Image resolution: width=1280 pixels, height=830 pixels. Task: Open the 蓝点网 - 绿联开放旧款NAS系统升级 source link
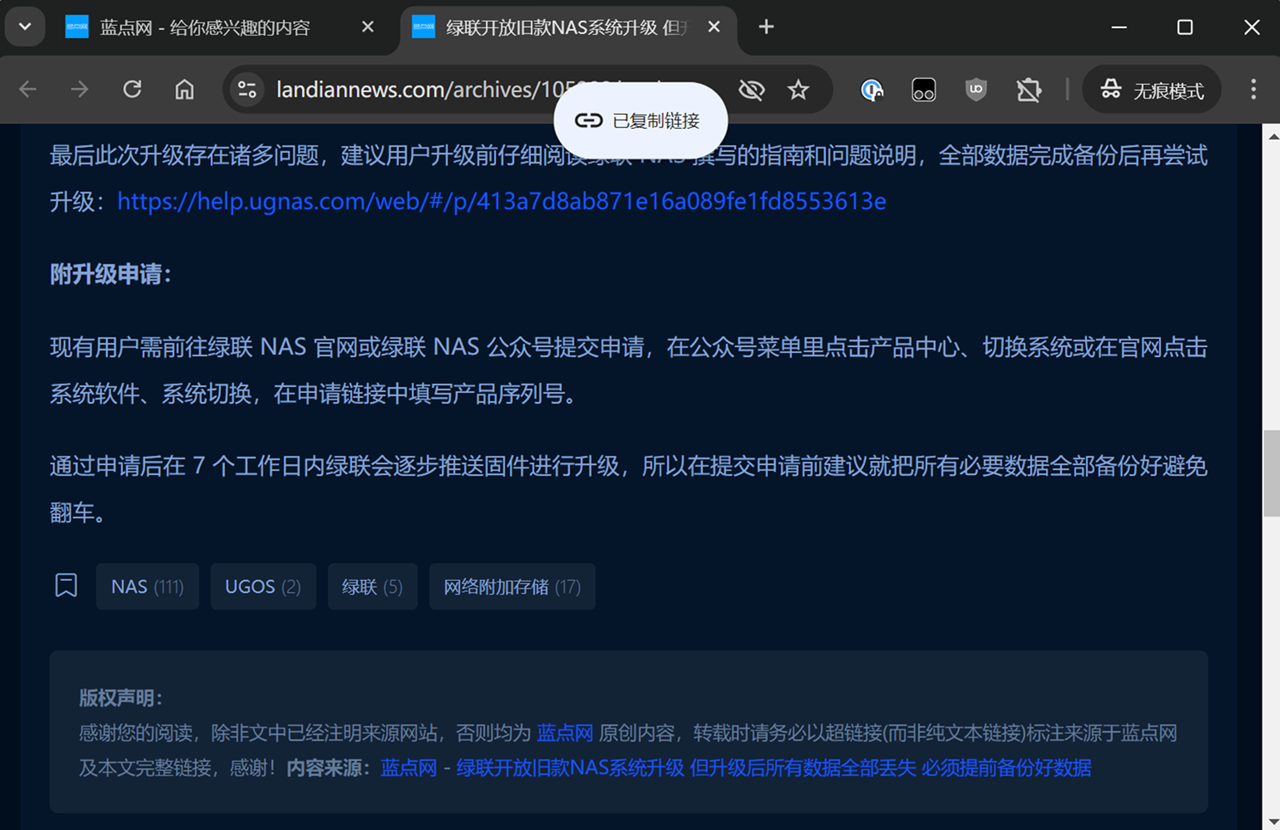click(x=736, y=768)
